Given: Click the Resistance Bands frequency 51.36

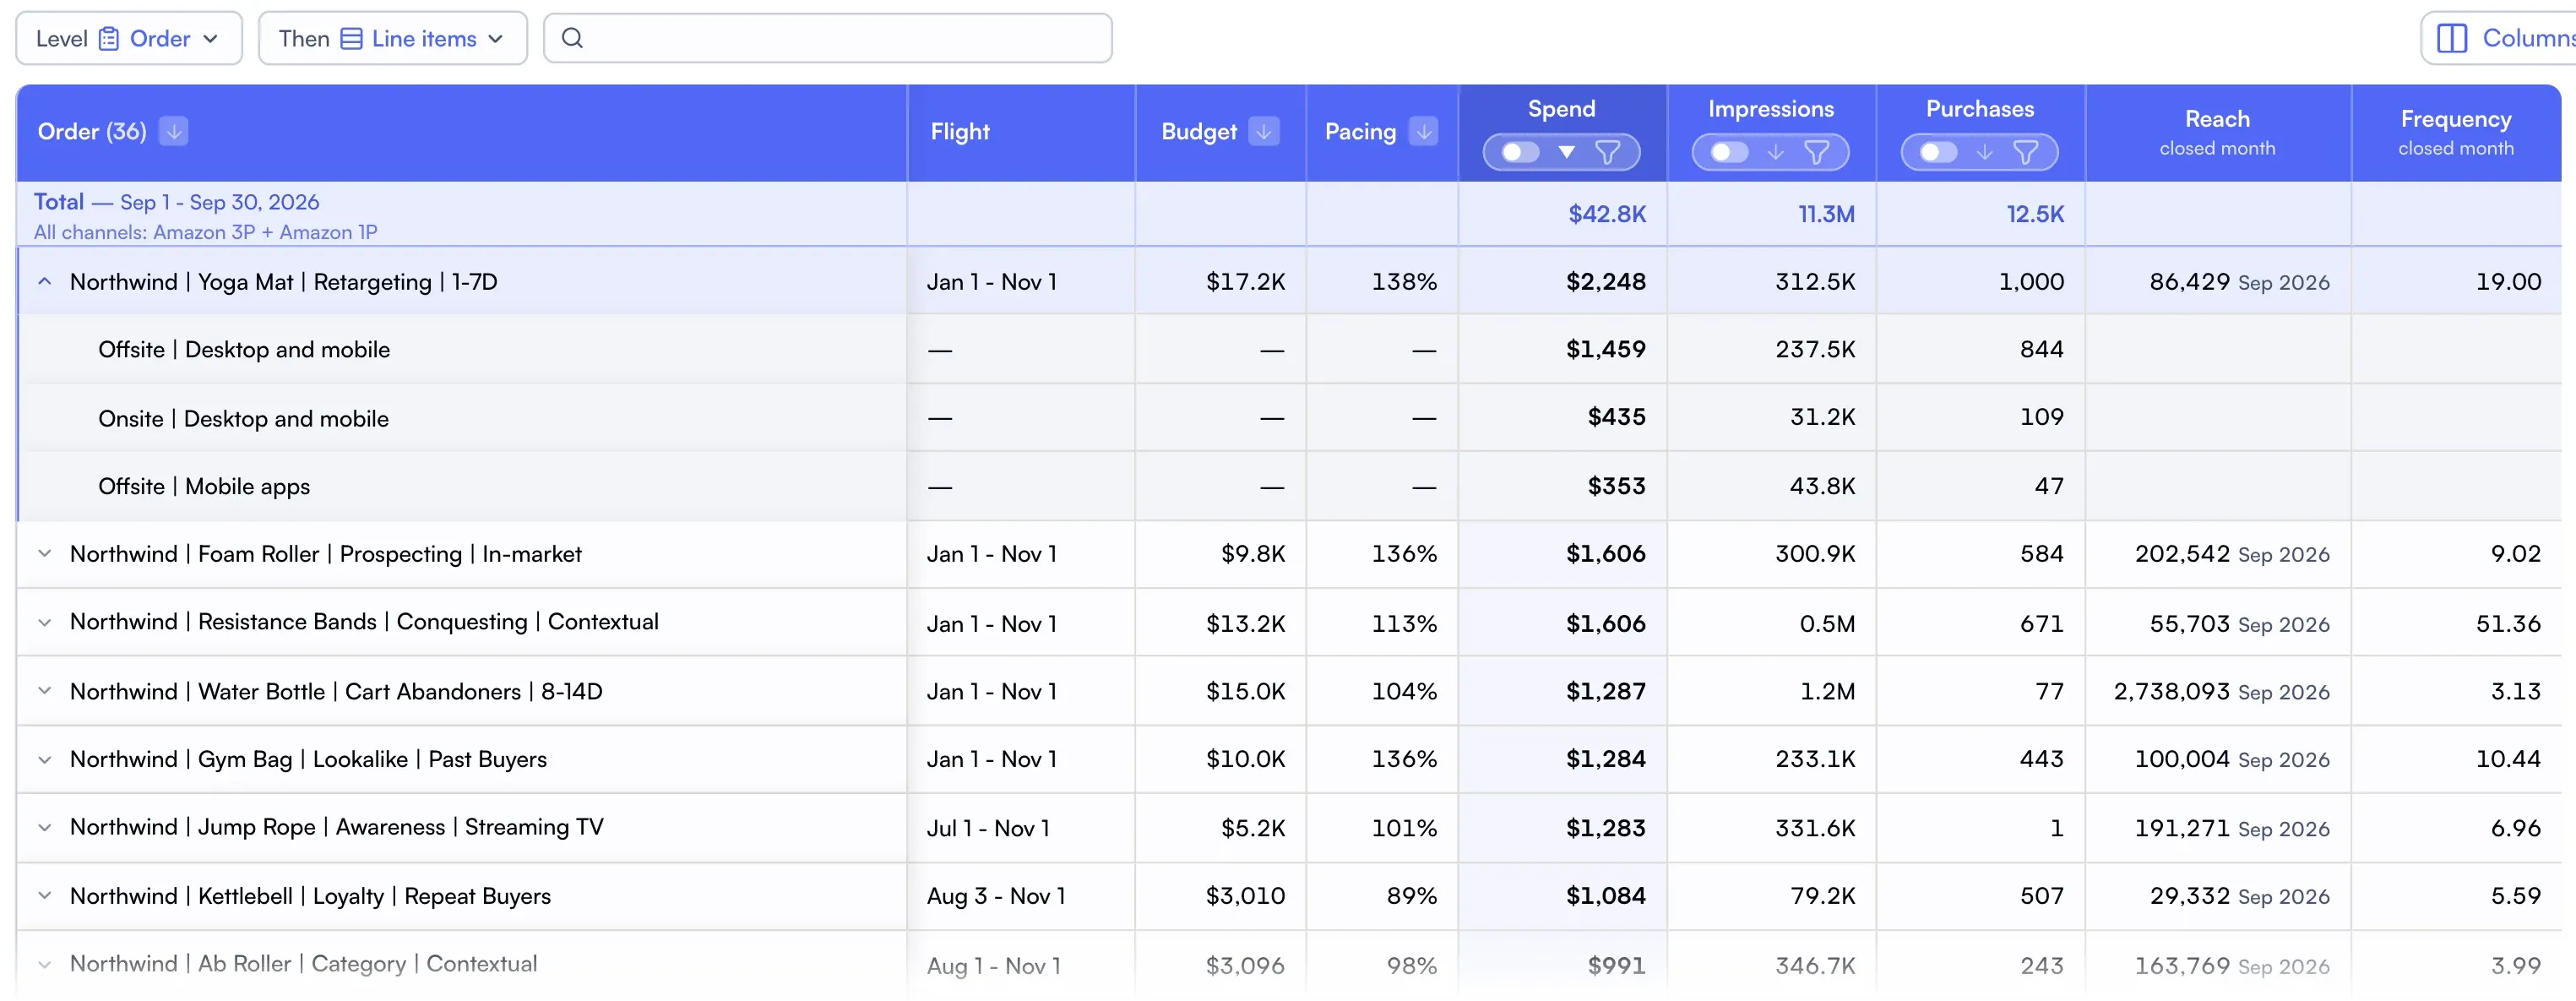Looking at the screenshot, I should 2508,623.
